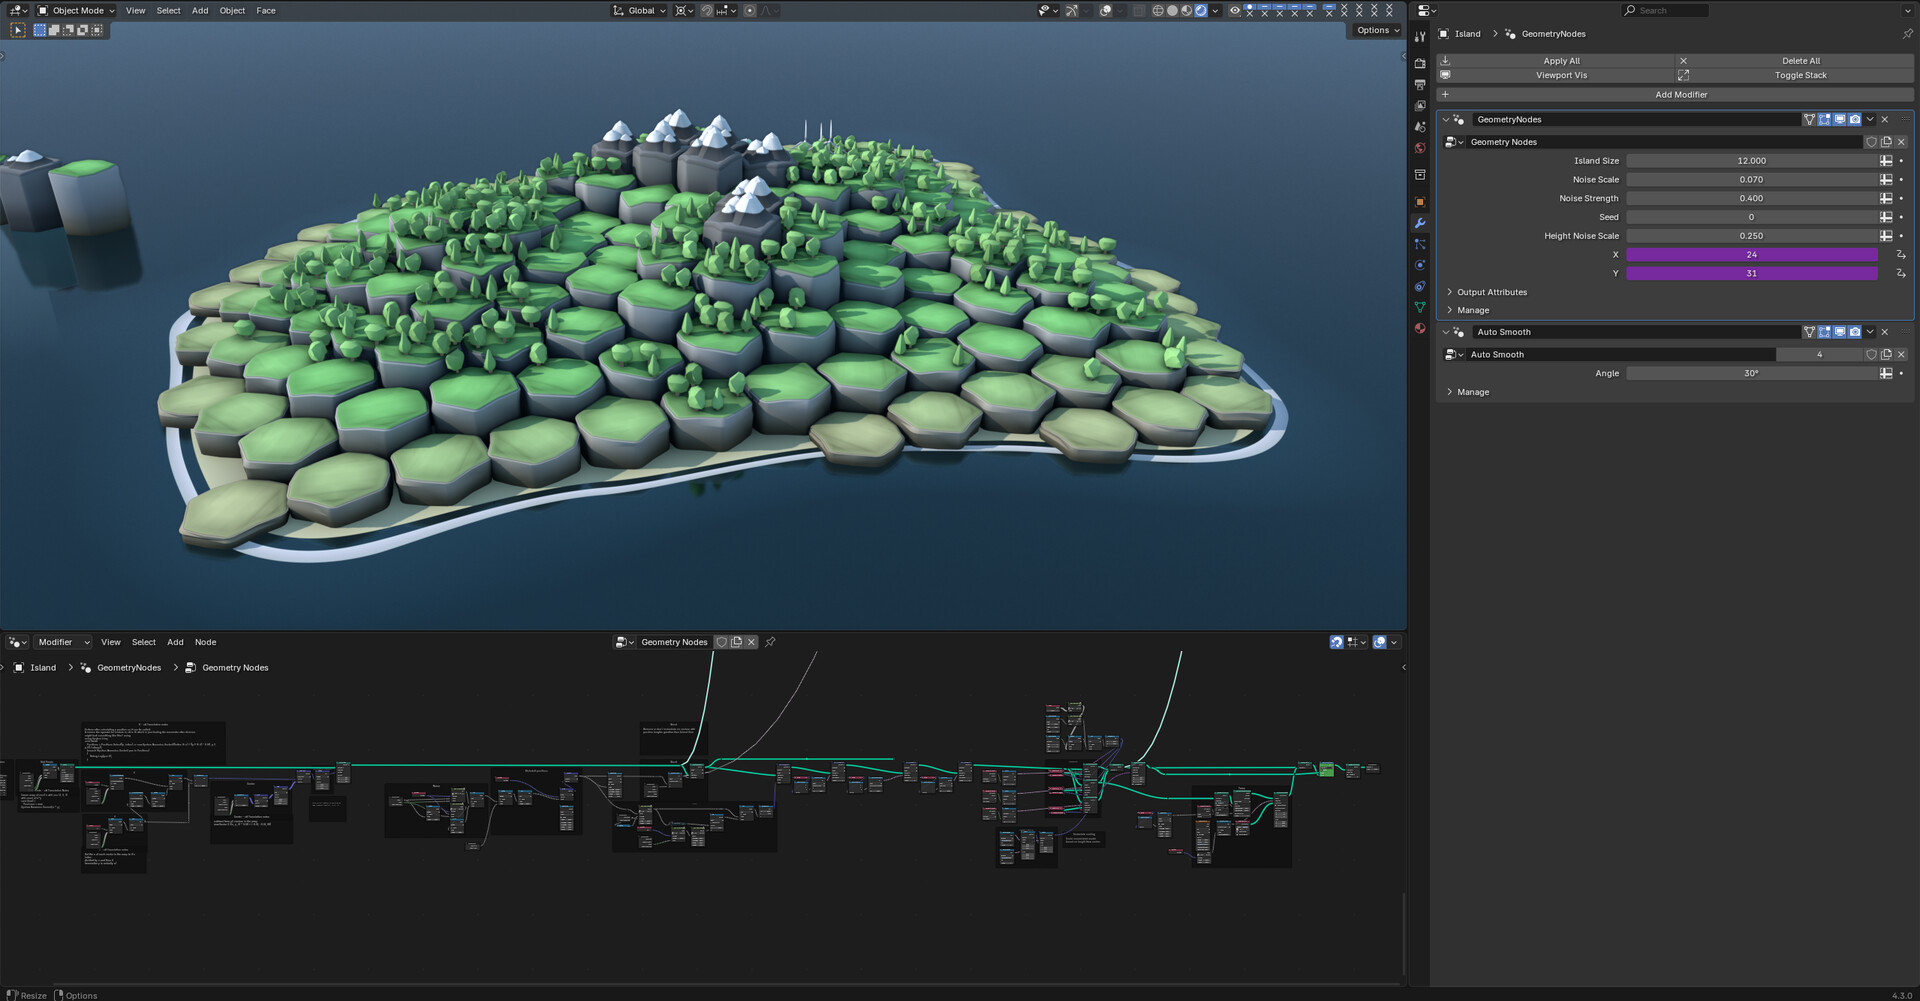Select the Modifier Properties wrench tab
Viewport: 1920px width, 1001px height.
pos(1419,223)
